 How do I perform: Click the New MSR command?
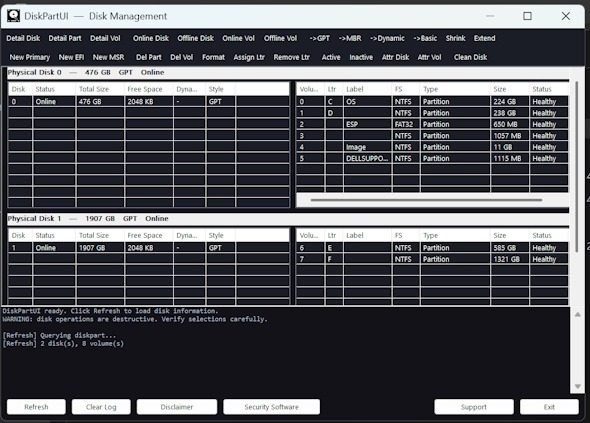pos(108,57)
